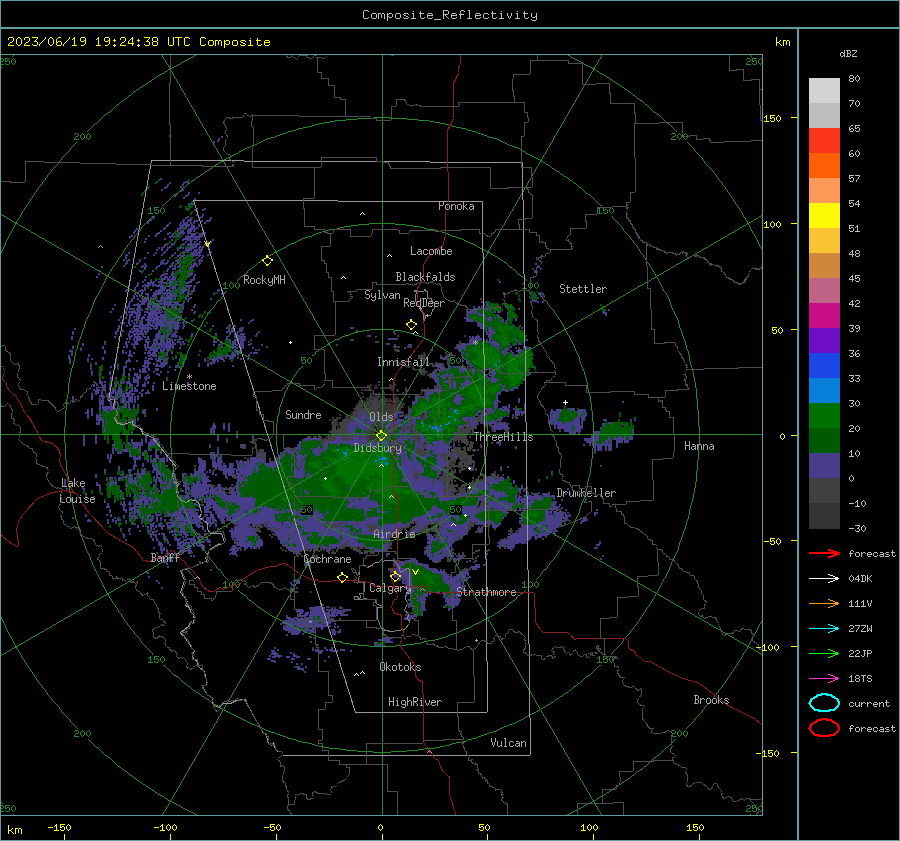The width and height of the screenshot is (900, 841).
Task: Click the yellow triangle marker northeast of Calgary
Action: pos(416,572)
